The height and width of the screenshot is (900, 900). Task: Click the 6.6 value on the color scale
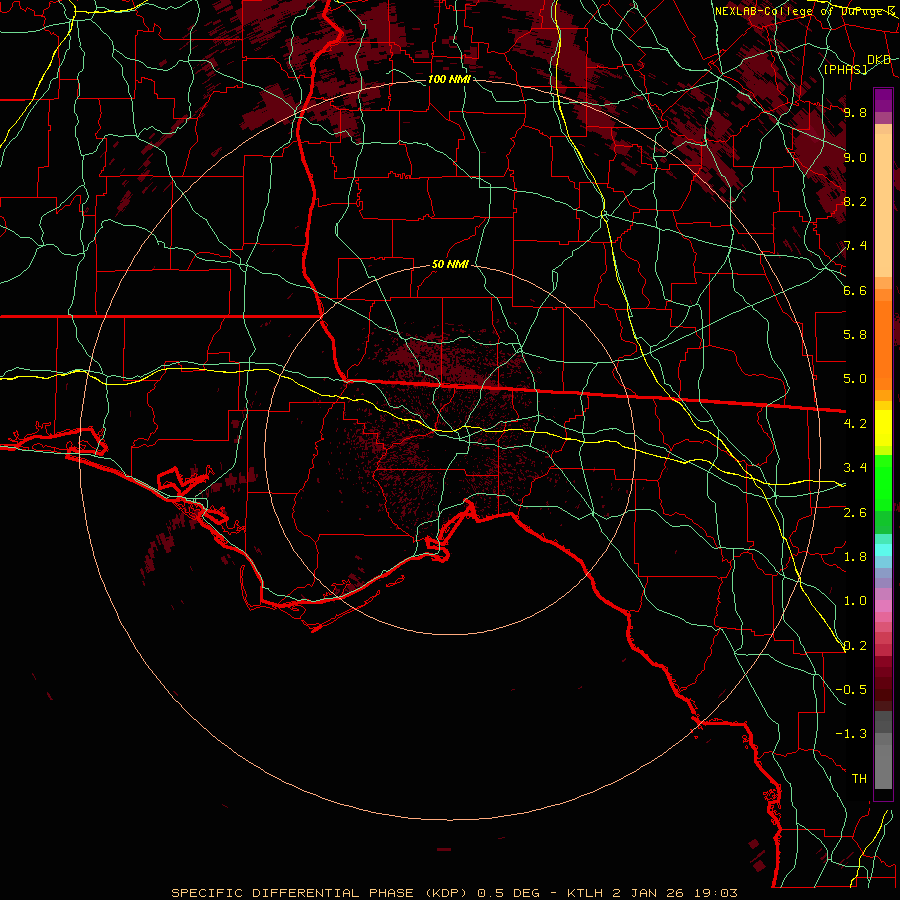coord(855,290)
